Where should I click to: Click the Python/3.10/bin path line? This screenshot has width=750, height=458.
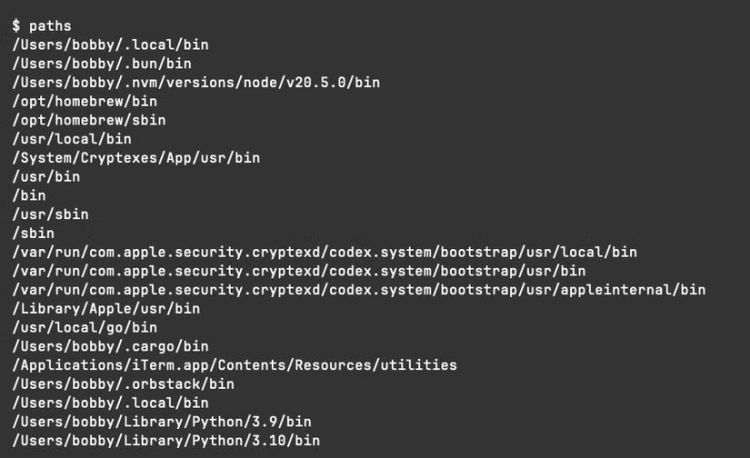(166, 441)
